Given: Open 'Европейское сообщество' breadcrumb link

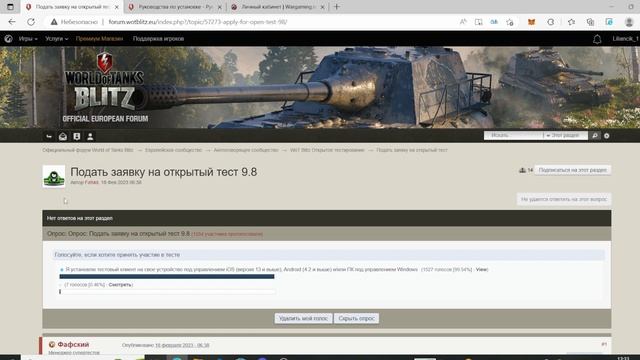Looking at the screenshot, I should pyautogui.click(x=173, y=150).
